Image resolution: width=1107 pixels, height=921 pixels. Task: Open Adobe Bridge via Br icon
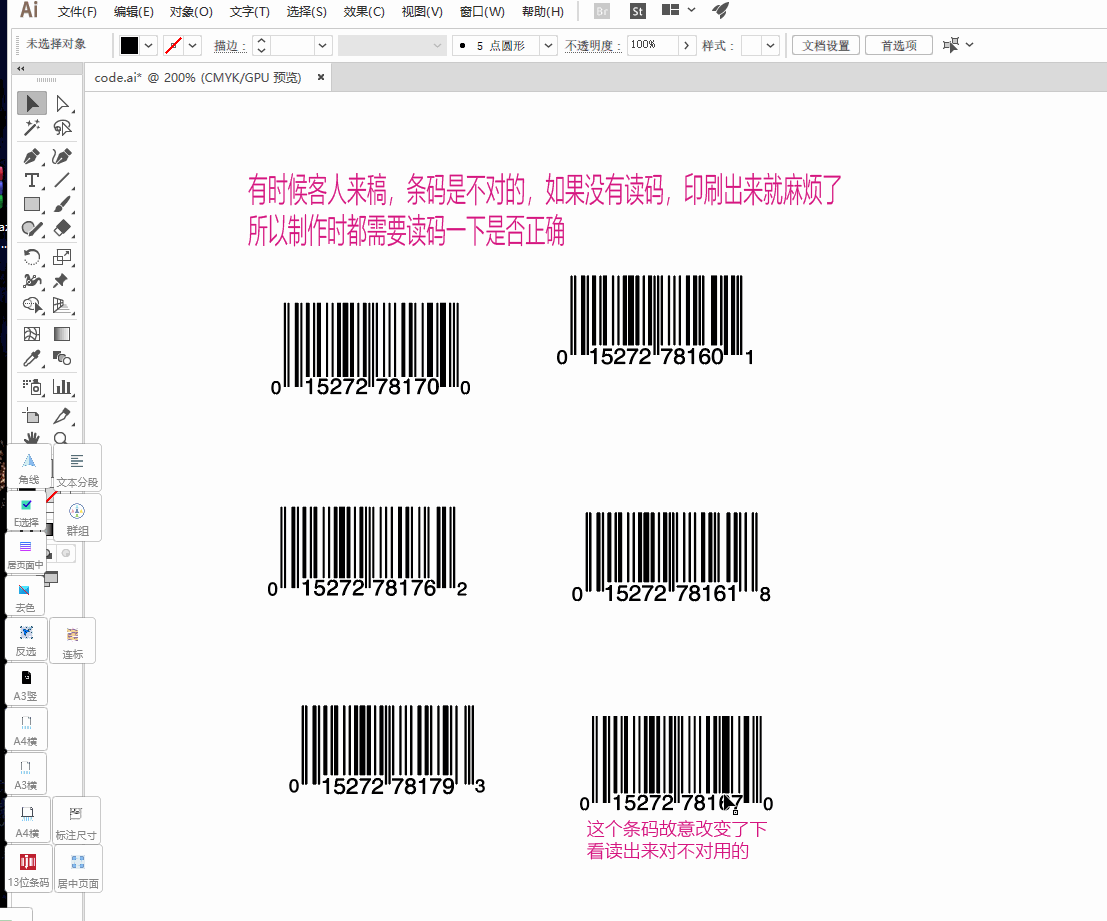[602, 11]
